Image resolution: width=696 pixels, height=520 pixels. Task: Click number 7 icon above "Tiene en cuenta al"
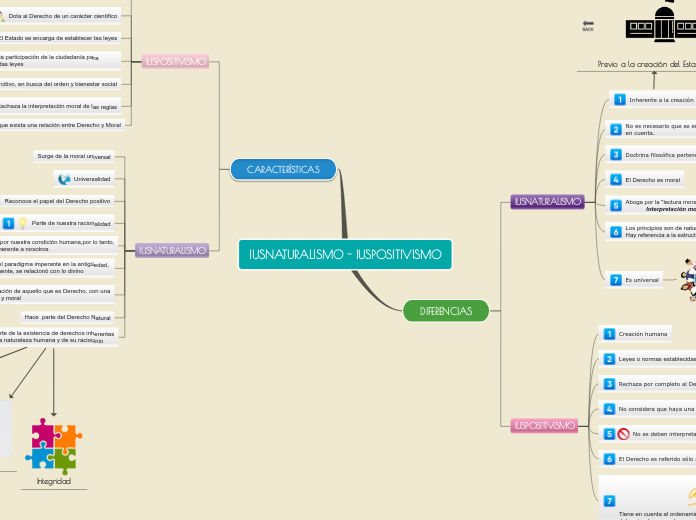click(x=609, y=501)
